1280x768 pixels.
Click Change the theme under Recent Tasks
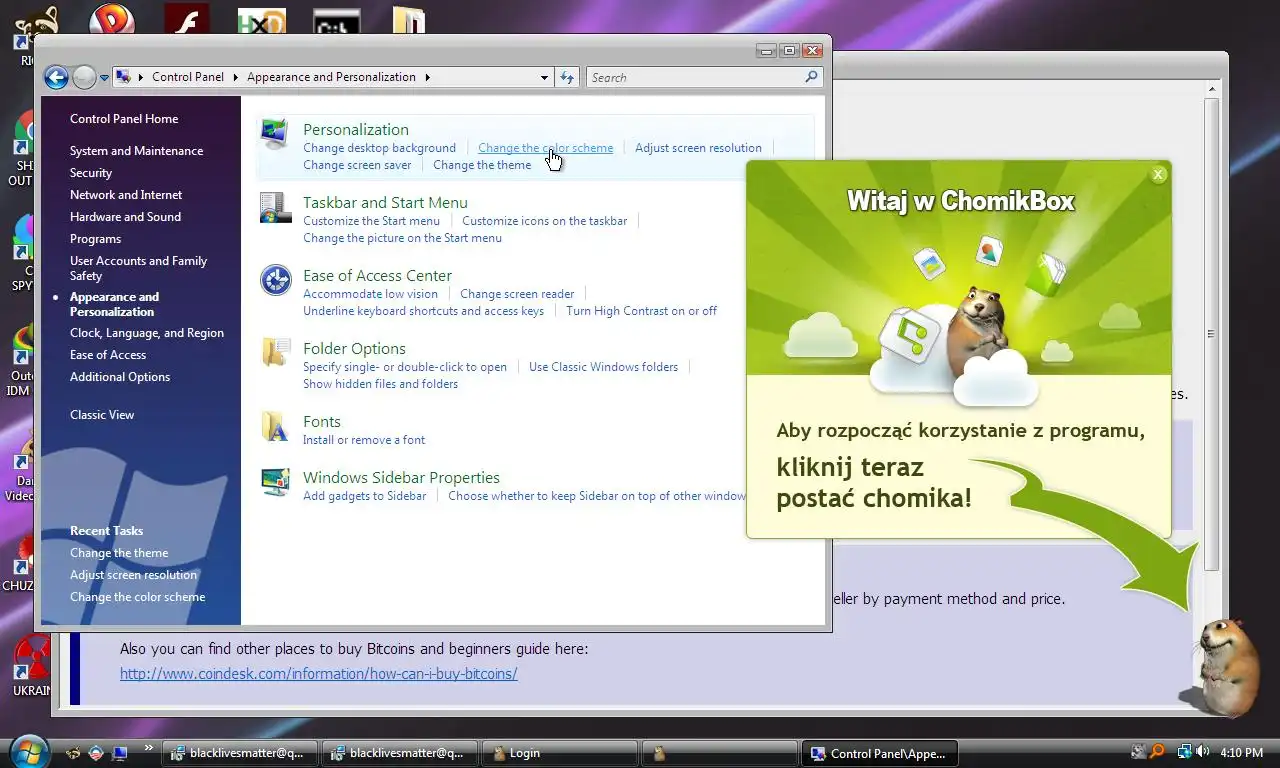coord(119,553)
